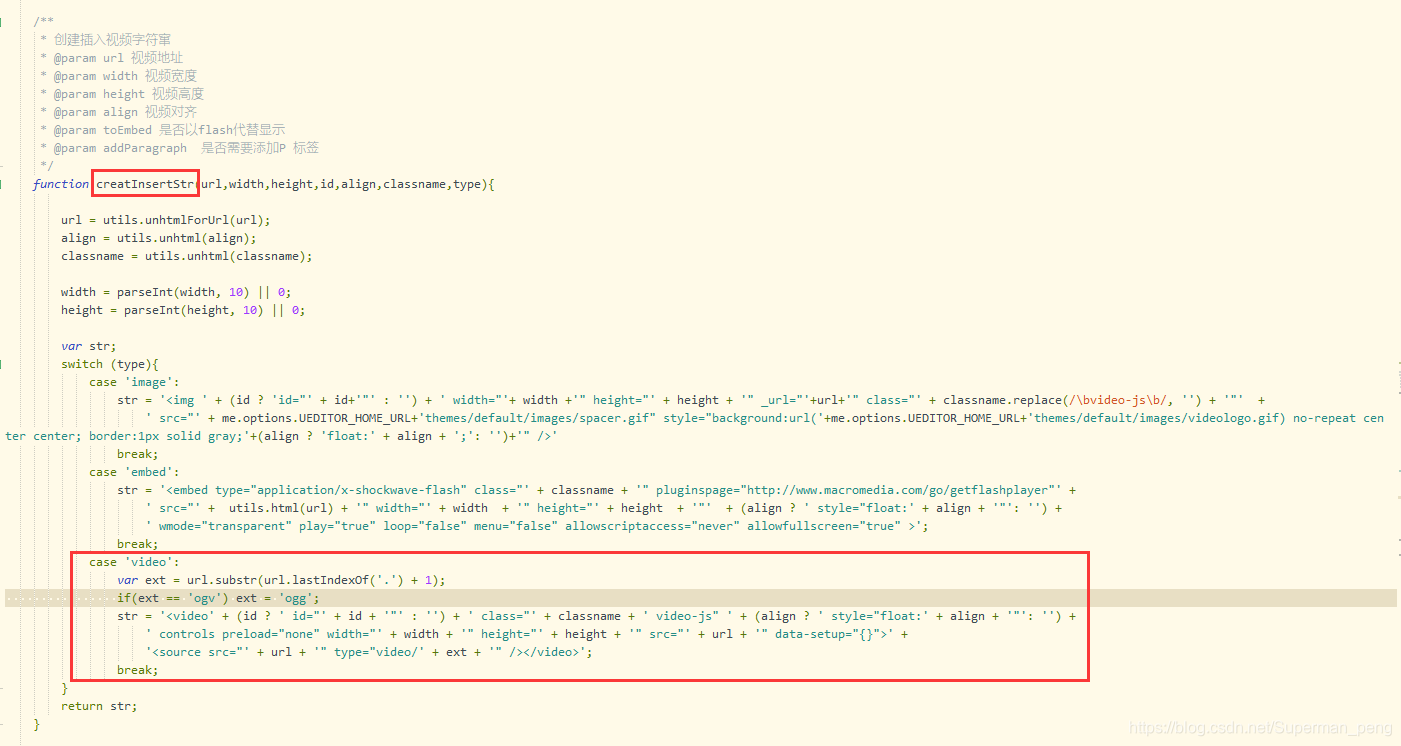This screenshot has width=1401, height=746.
Task: Click the '@param url' comment line
Action: [111, 58]
